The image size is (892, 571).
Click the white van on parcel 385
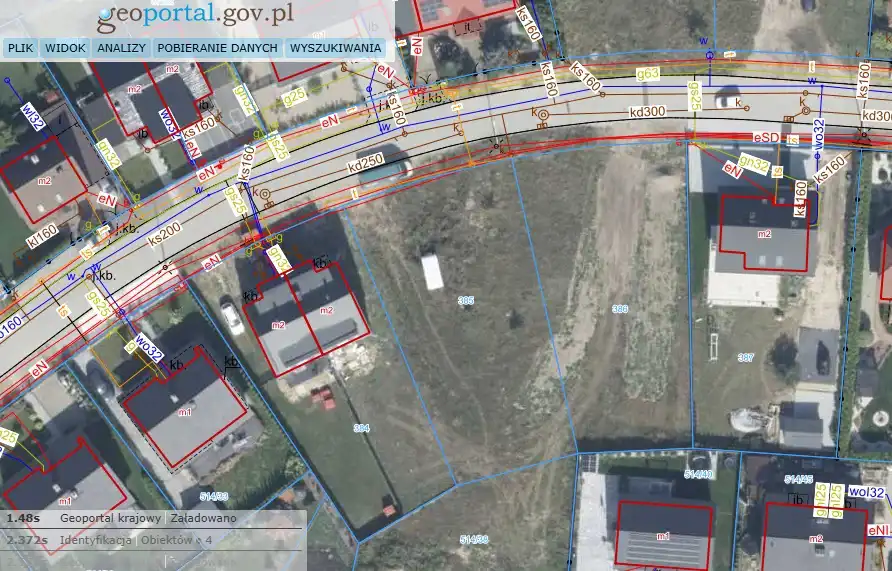coord(432,271)
